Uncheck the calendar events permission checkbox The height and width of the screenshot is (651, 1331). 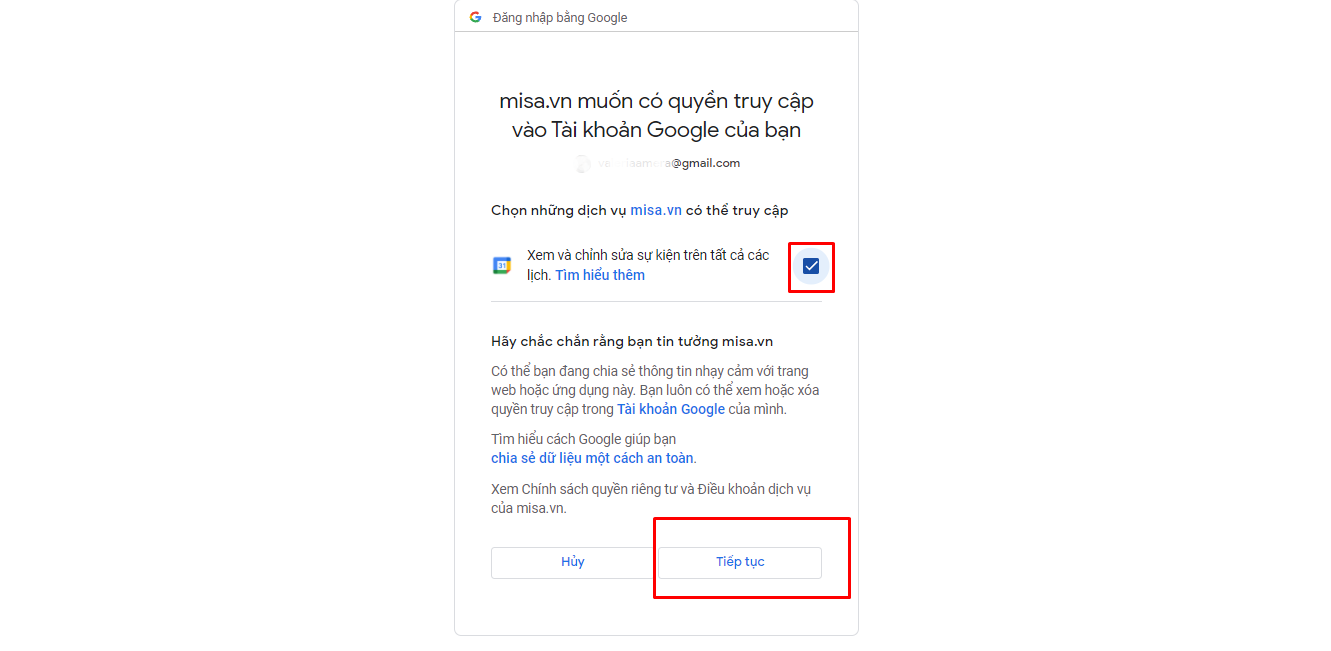811,266
